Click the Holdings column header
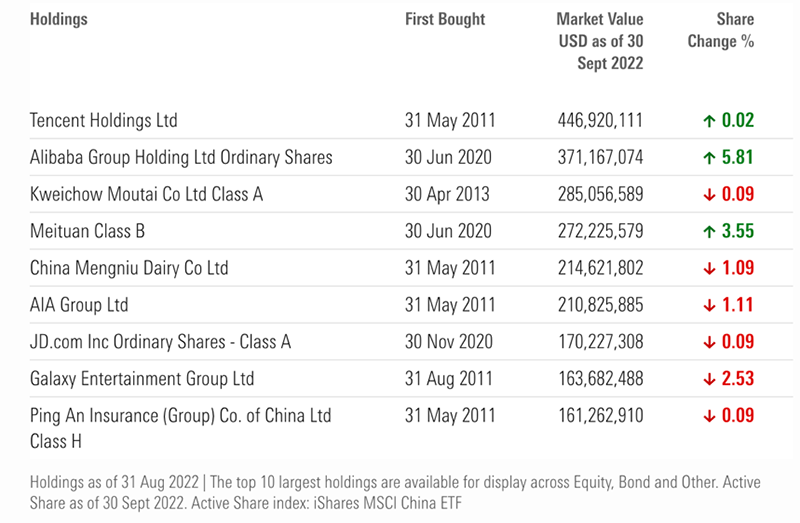Screen dimensions: 800x523 point(59,19)
